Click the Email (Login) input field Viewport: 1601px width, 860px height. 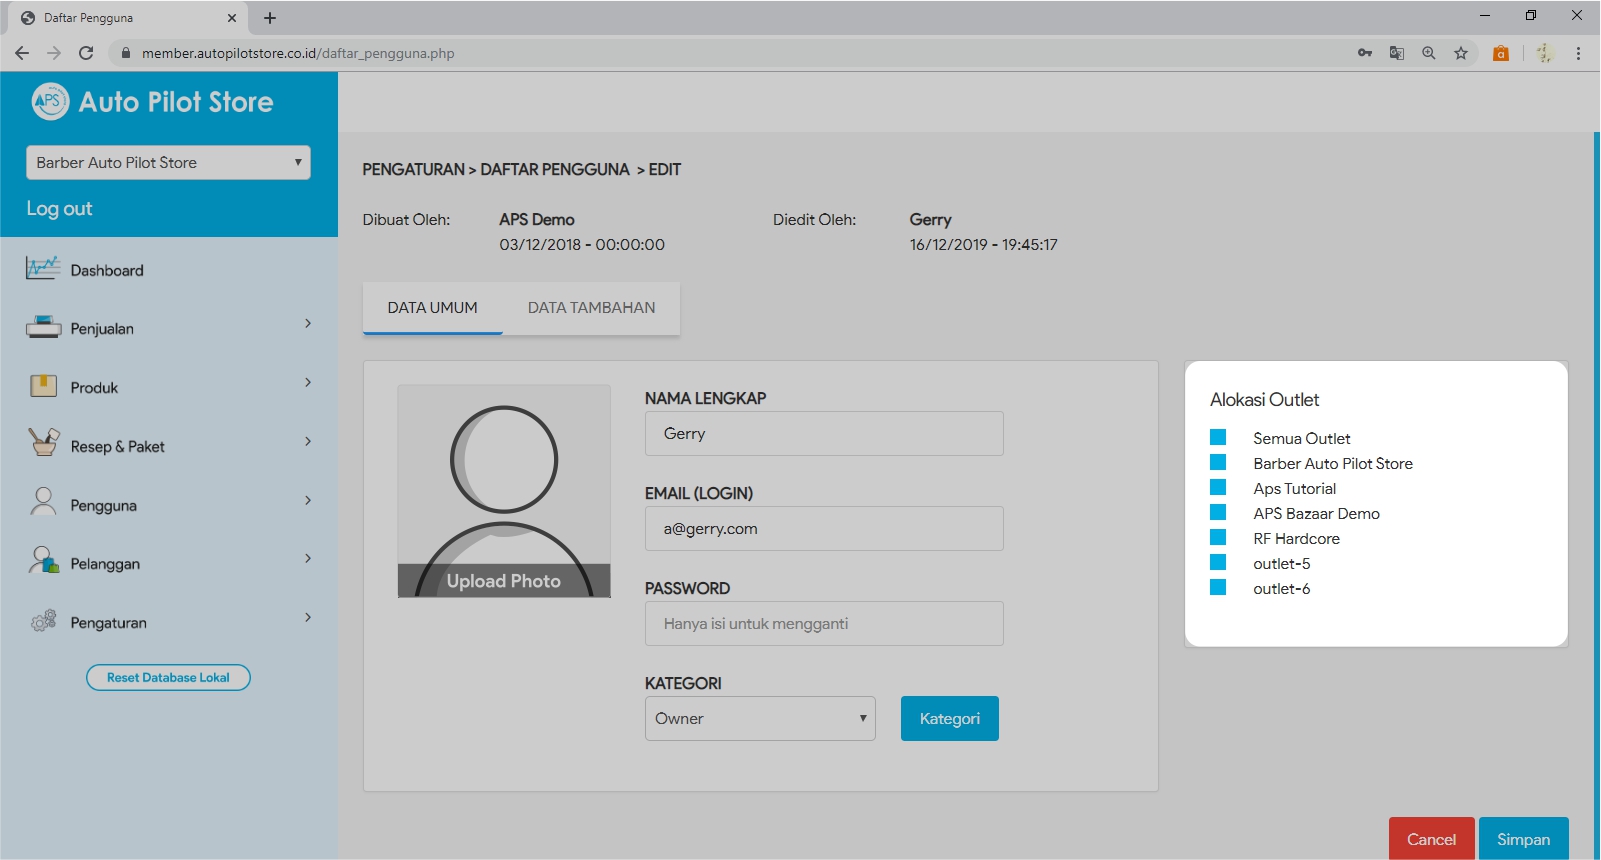[x=824, y=529]
